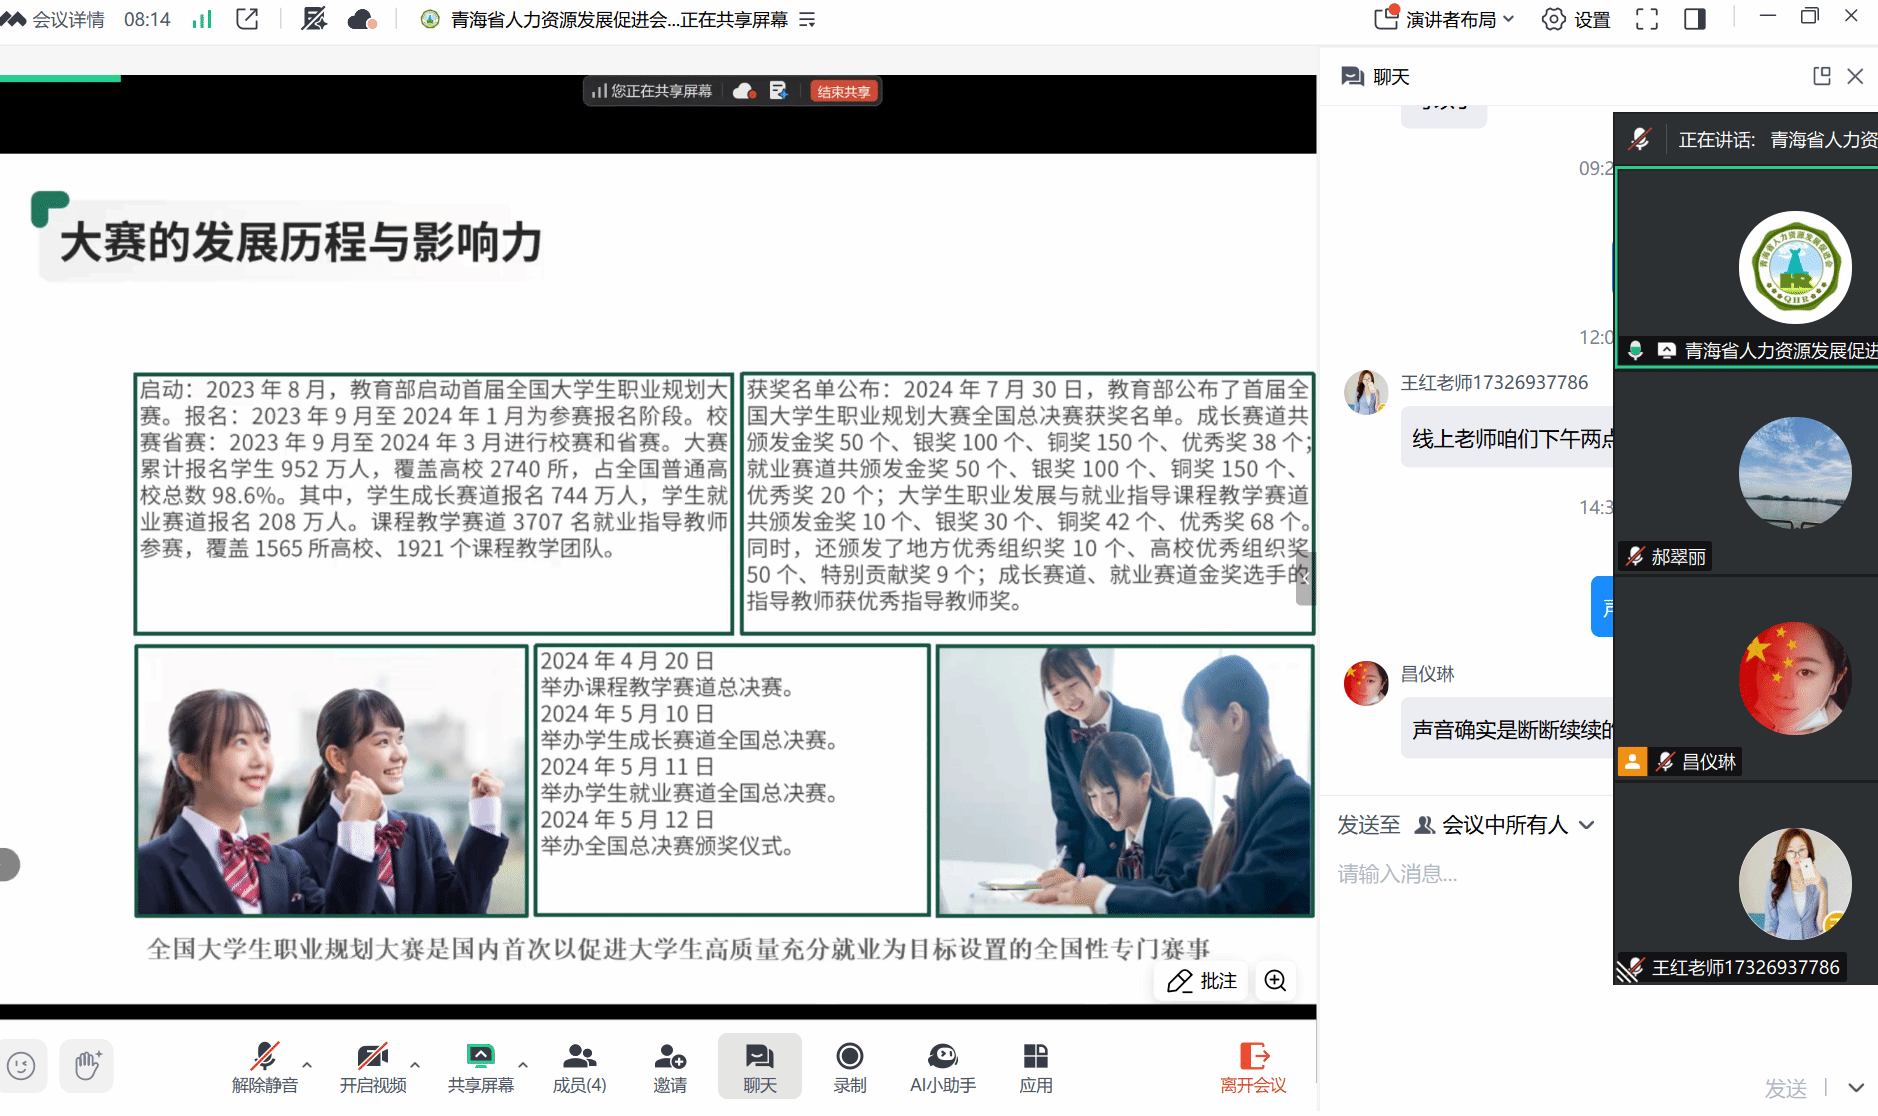
Task: Click chat message 线上老师咱们下午两点
Action: [1508, 438]
